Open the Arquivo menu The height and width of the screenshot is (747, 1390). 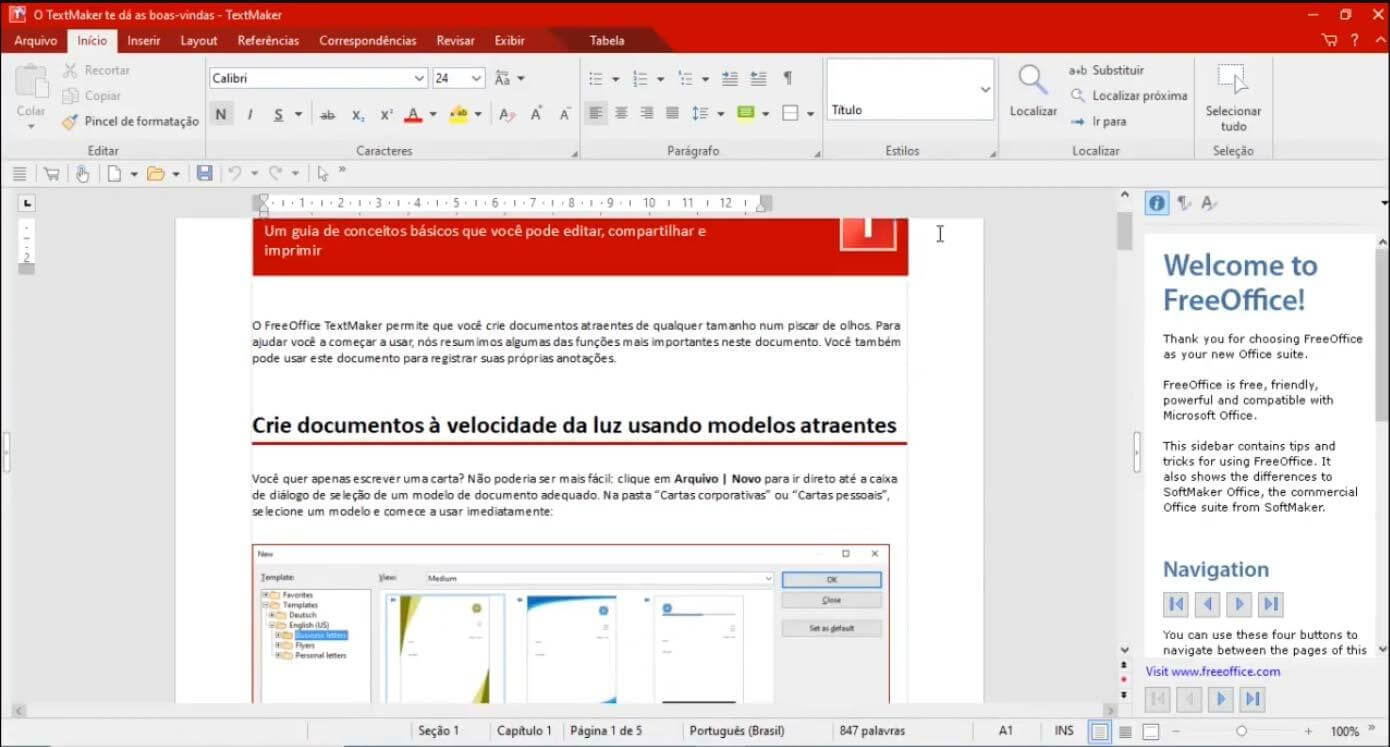pyautogui.click(x=35, y=41)
